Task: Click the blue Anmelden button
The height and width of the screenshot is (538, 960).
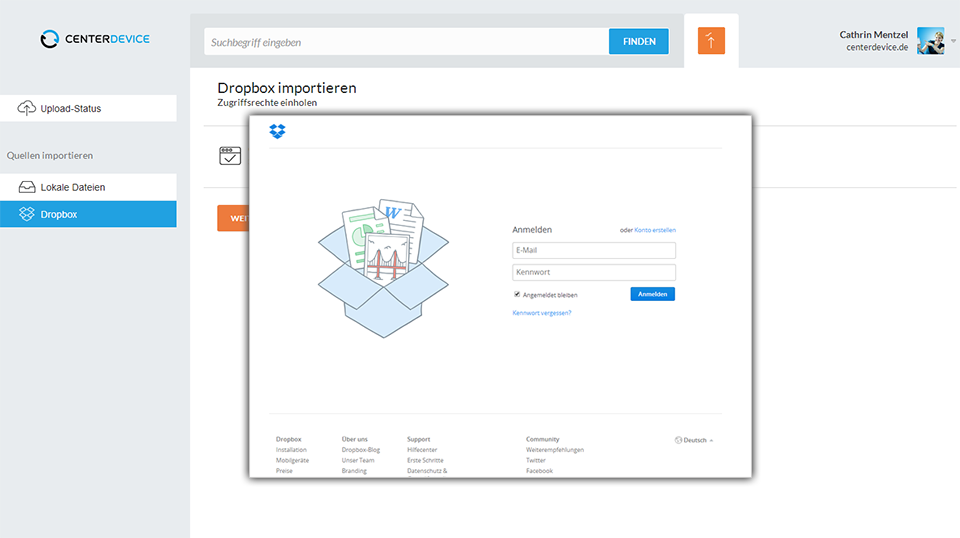Action: [x=653, y=294]
